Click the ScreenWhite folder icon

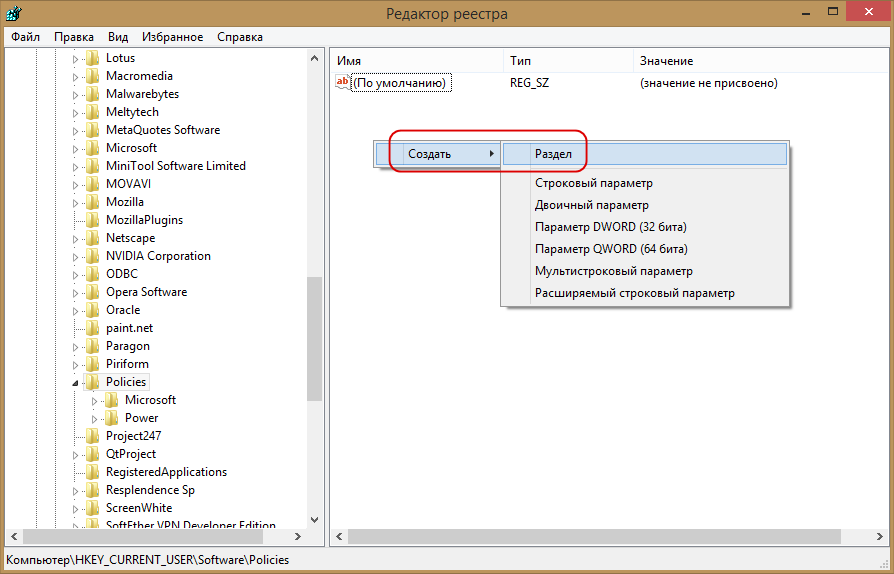tap(92, 508)
